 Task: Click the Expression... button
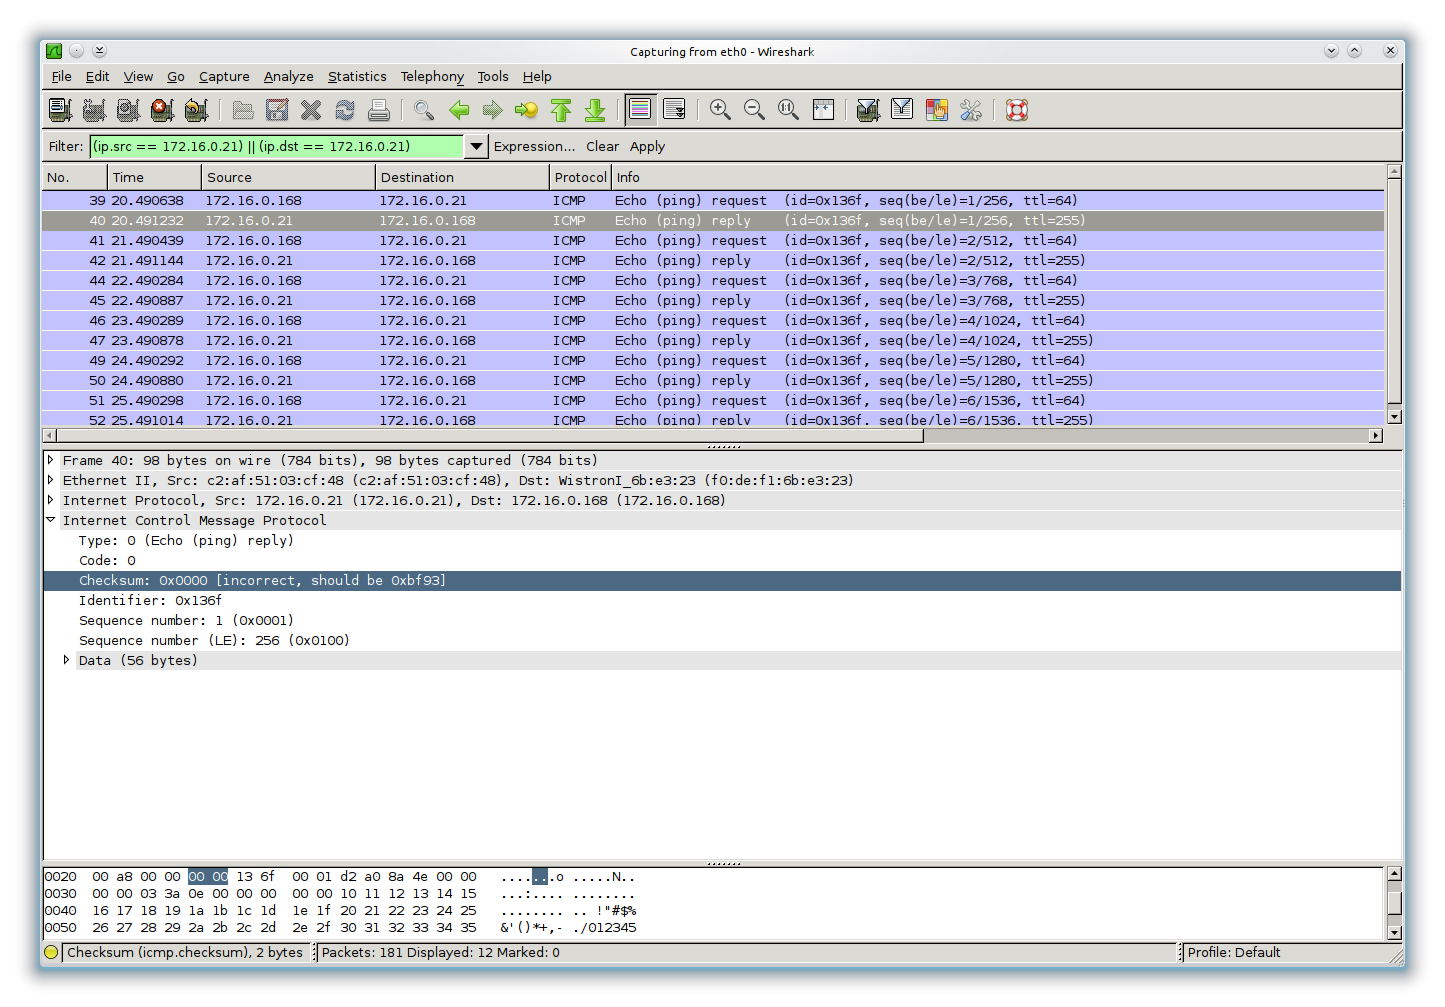(534, 146)
